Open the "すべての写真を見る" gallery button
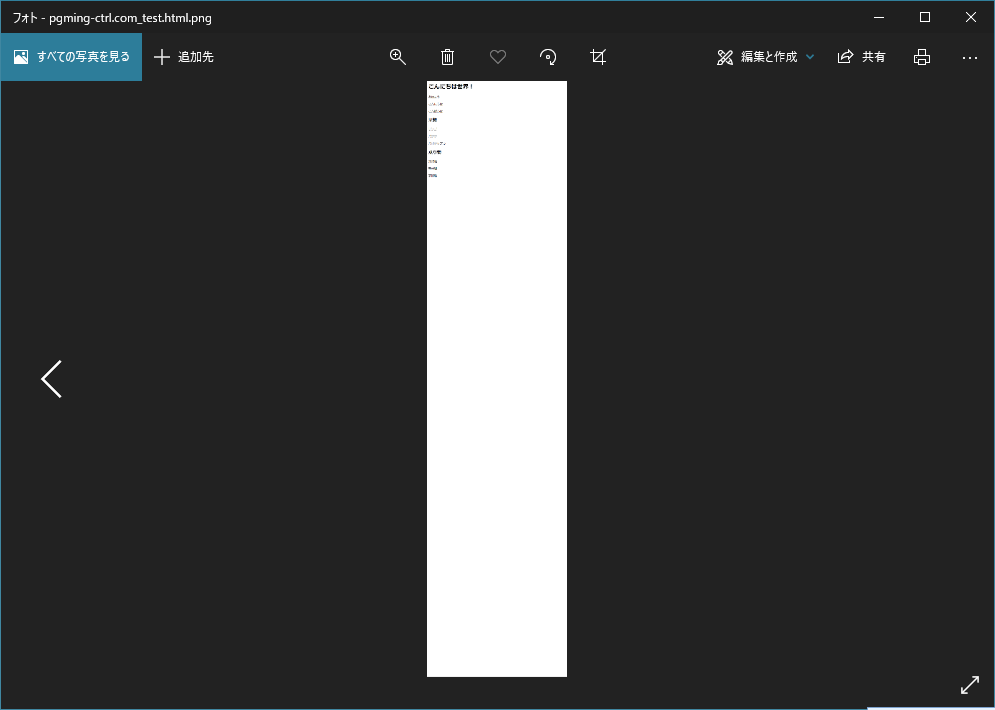The height and width of the screenshot is (710, 995). (71, 57)
